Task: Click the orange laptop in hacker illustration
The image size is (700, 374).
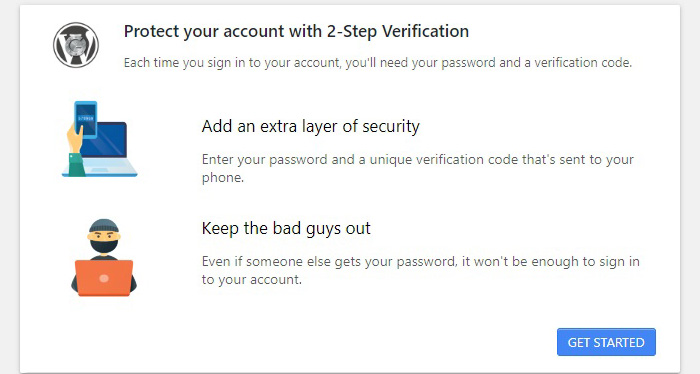Action: (x=104, y=278)
